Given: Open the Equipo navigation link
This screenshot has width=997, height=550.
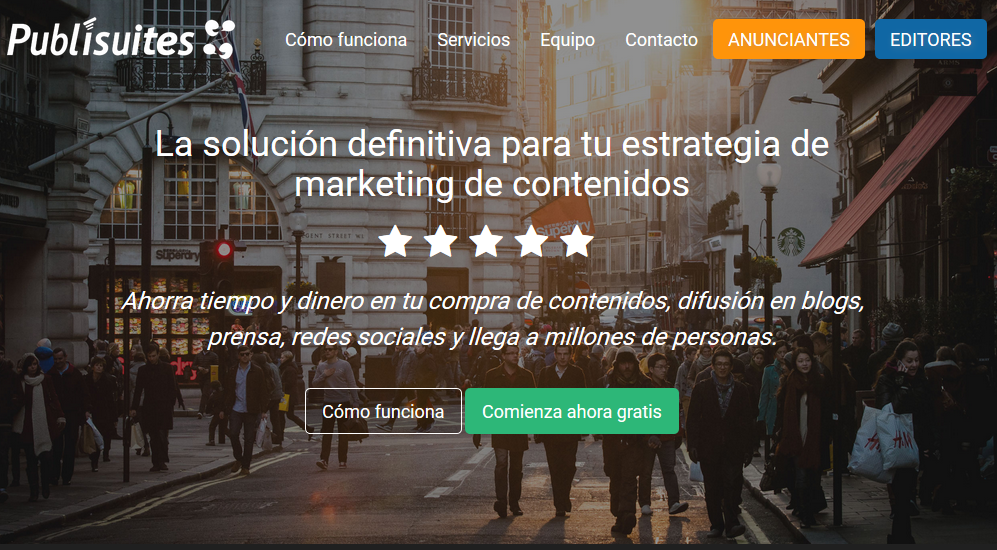Looking at the screenshot, I should (x=568, y=39).
